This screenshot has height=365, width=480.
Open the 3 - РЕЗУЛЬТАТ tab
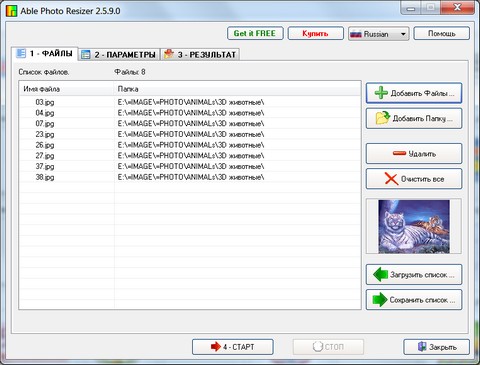pyautogui.click(x=200, y=55)
